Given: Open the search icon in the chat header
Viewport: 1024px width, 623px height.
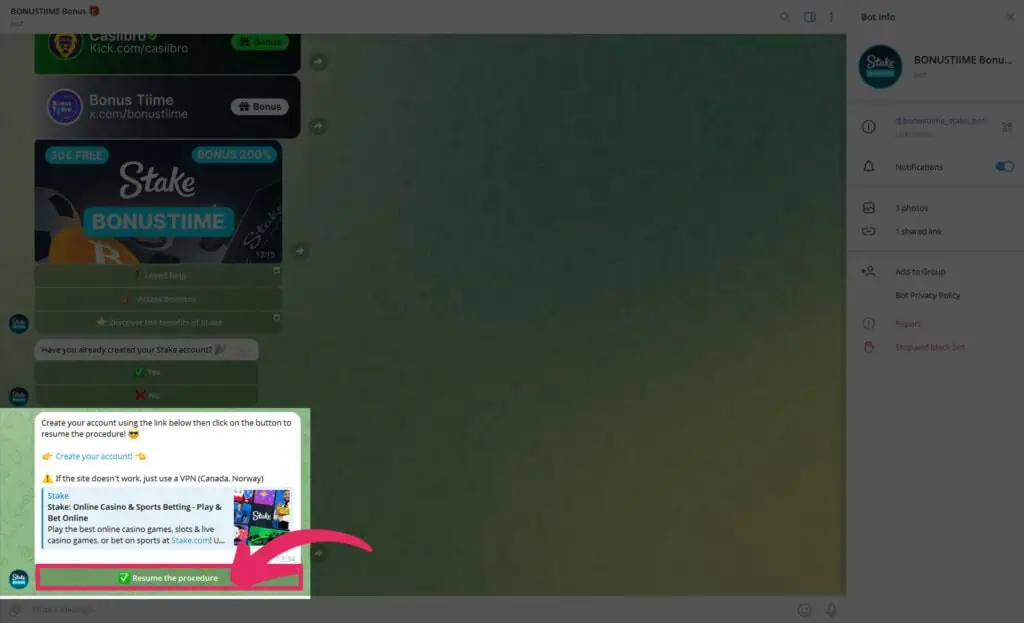Looking at the screenshot, I should [x=786, y=17].
